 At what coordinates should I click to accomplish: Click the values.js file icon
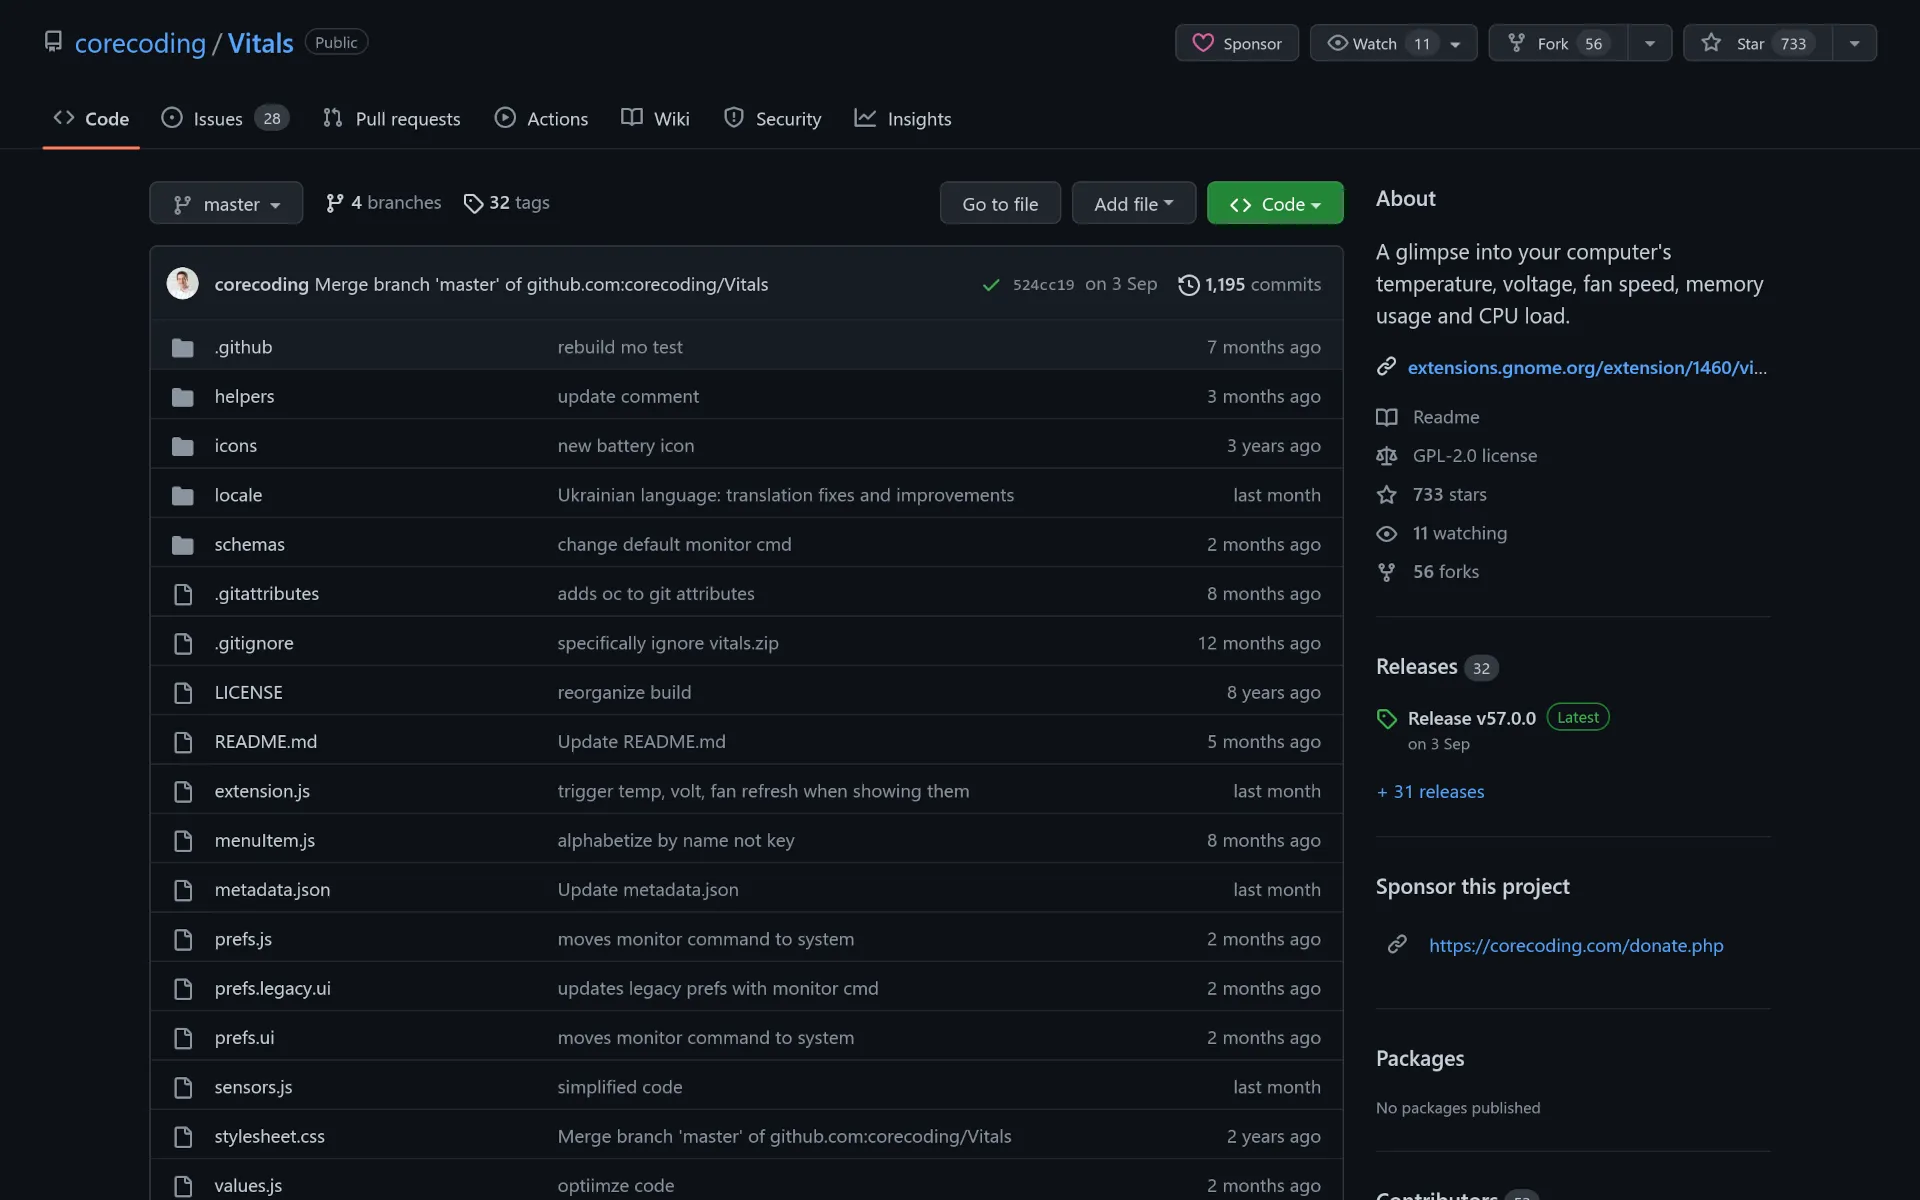(183, 1186)
